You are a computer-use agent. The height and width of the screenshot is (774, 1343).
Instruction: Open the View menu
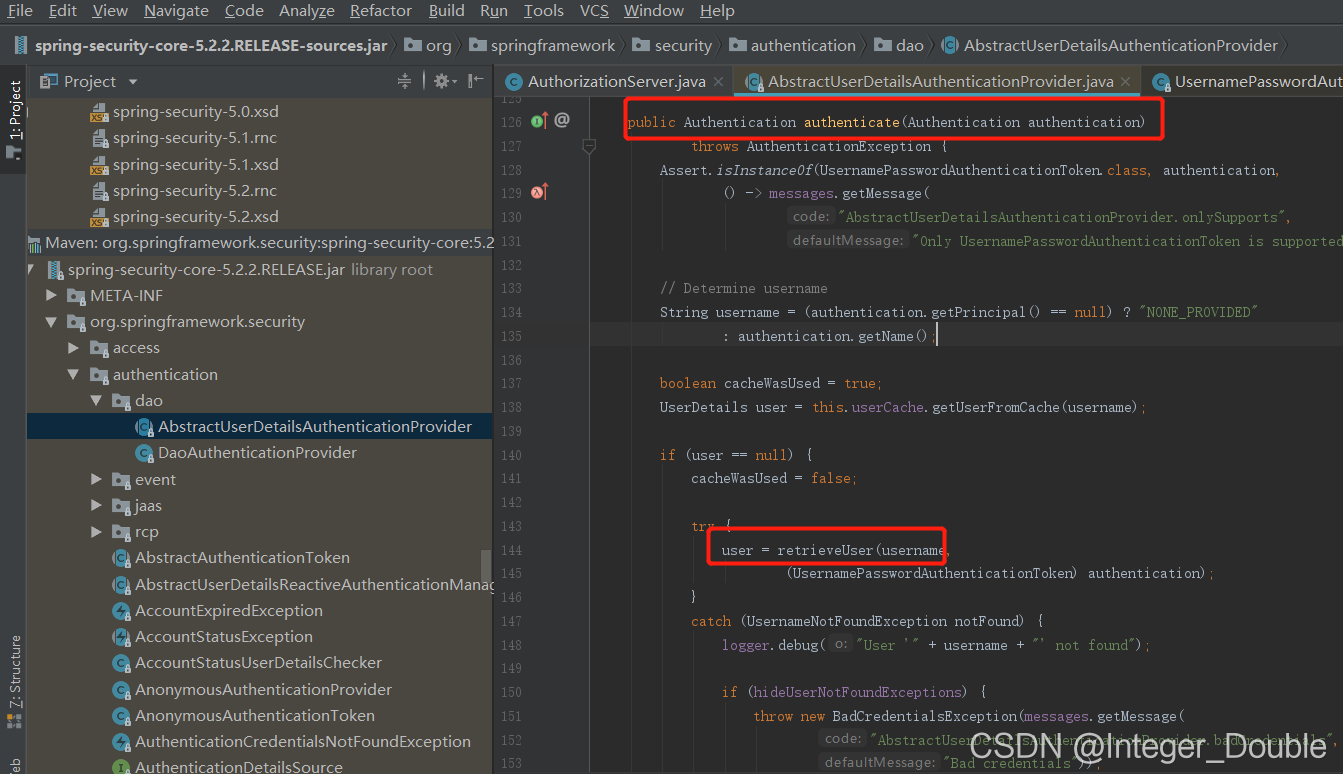pyautogui.click(x=110, y=11)
